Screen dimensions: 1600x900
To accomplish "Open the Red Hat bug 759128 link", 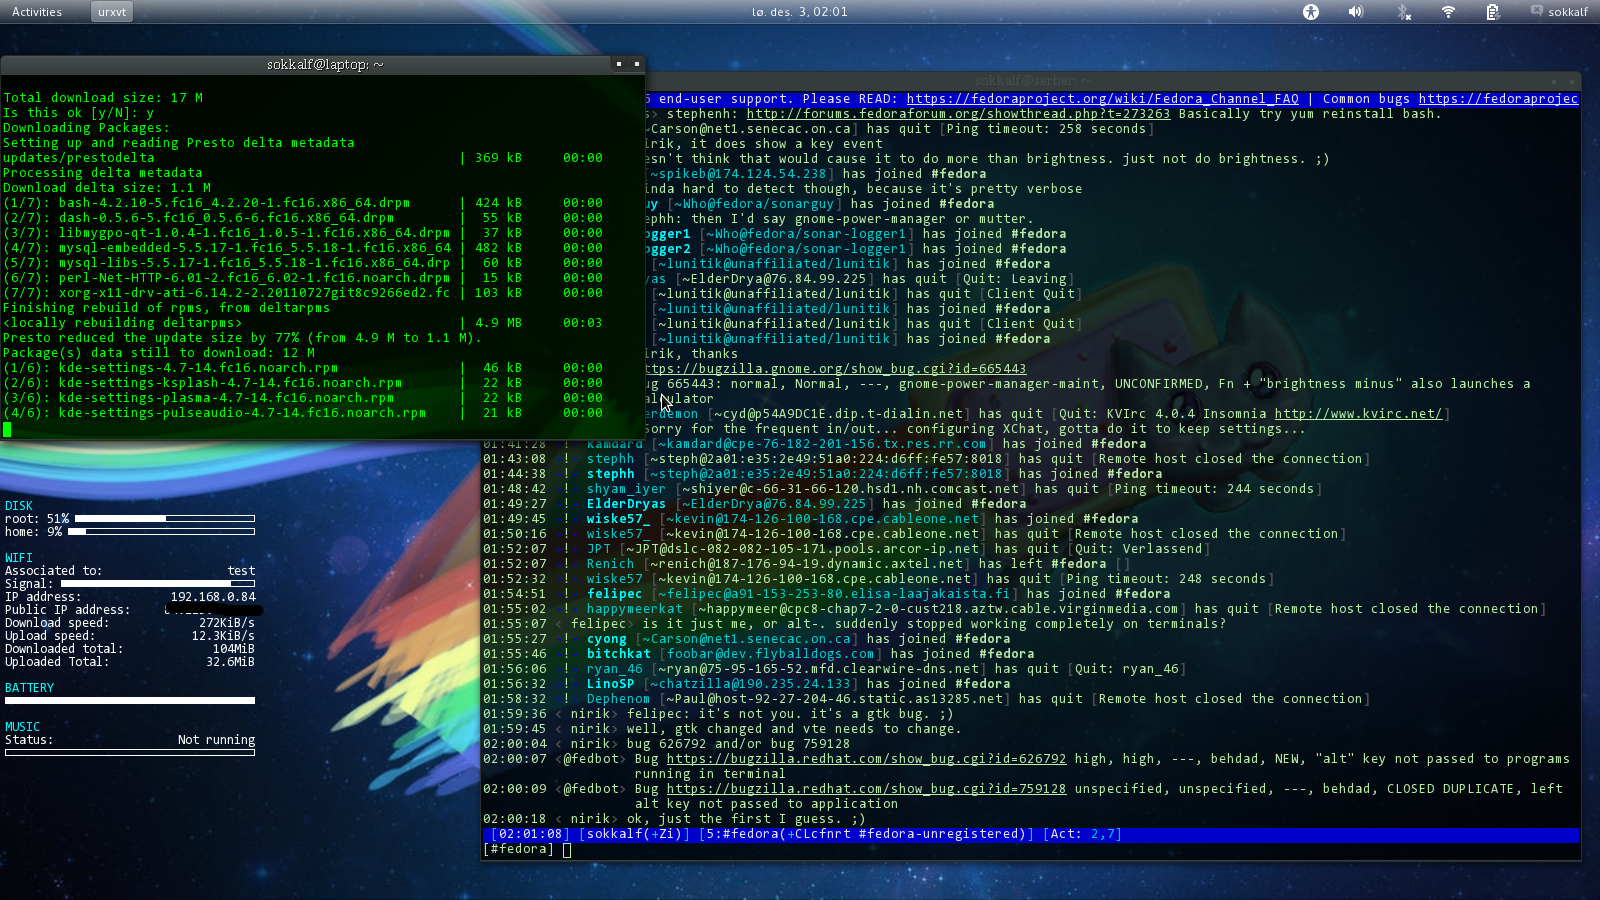I will coord(866,789).
